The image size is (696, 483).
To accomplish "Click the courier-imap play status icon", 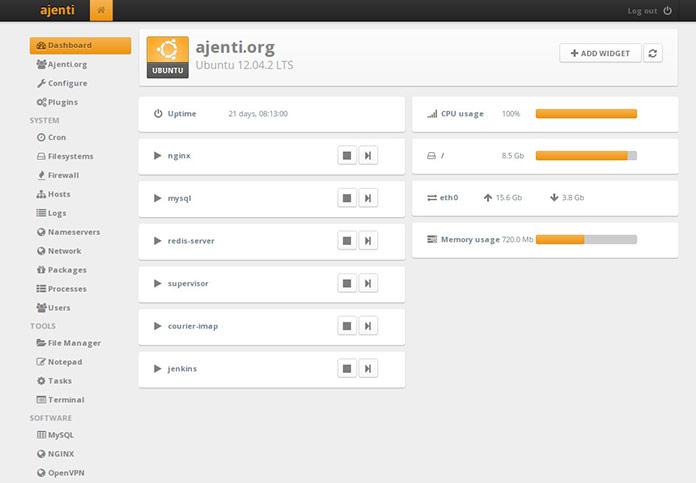I will coord(158,326).
